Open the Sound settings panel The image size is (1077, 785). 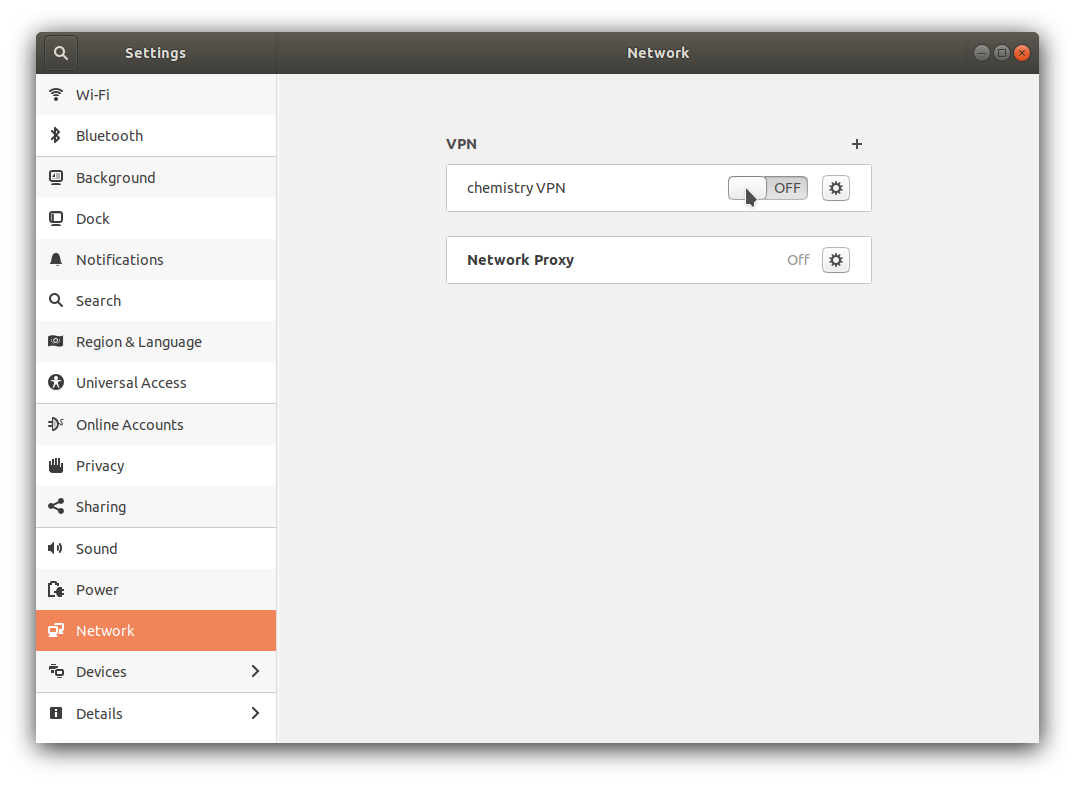point(156,549)
